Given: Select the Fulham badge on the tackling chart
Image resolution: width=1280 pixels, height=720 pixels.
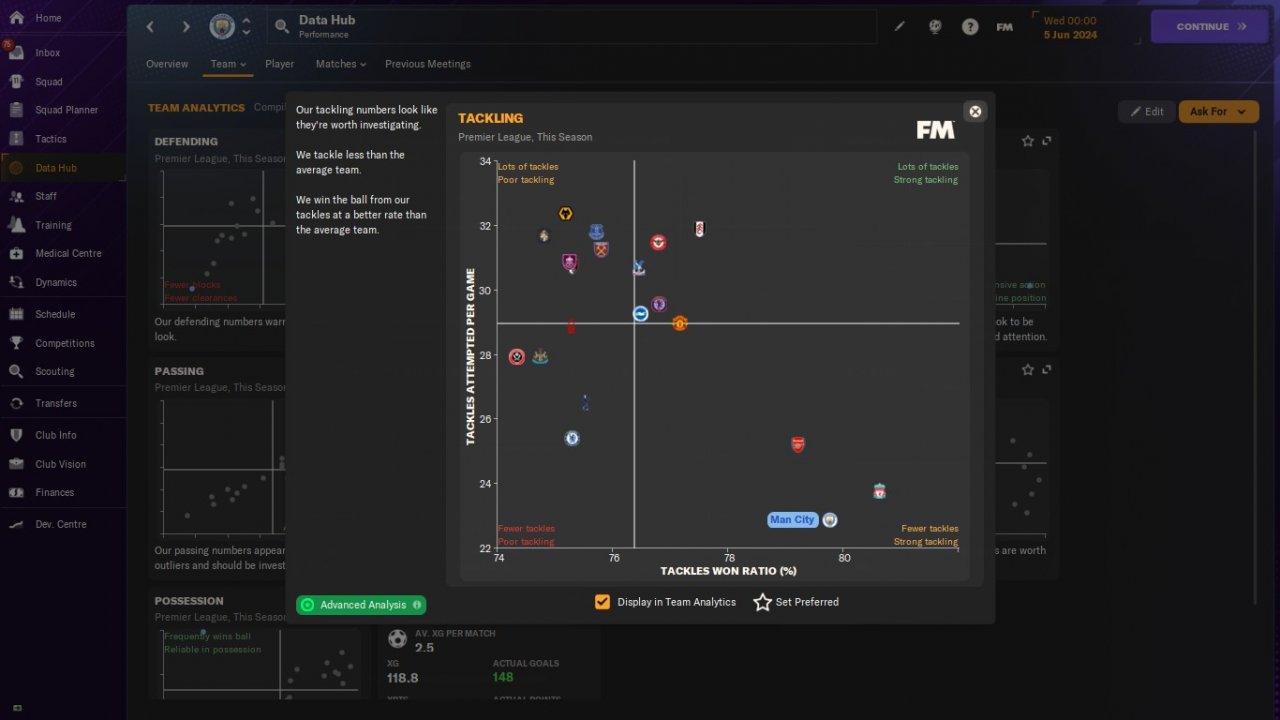Looking at the screenshot, I should pyautogui.click(x=699, y=229).
